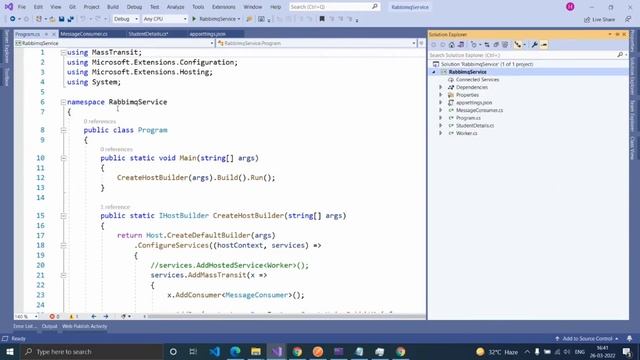The width and height of the screenshot is (640, 360).
Task: Switch to the appsettings.json tab
Action: tap(208, 34)
